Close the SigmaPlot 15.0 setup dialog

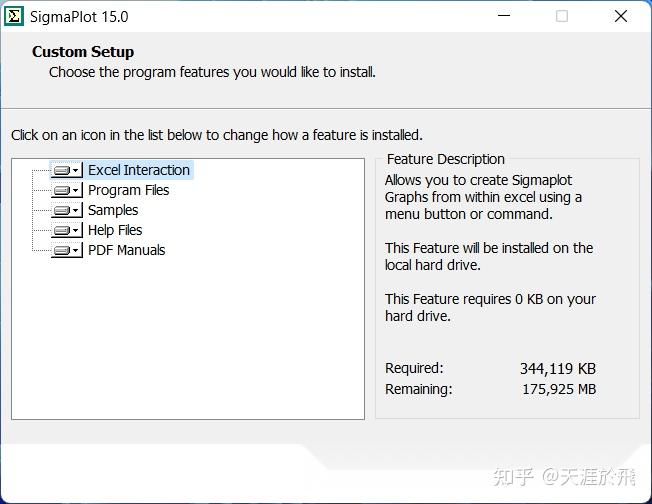pyautogui.click(x=621, y=16)
